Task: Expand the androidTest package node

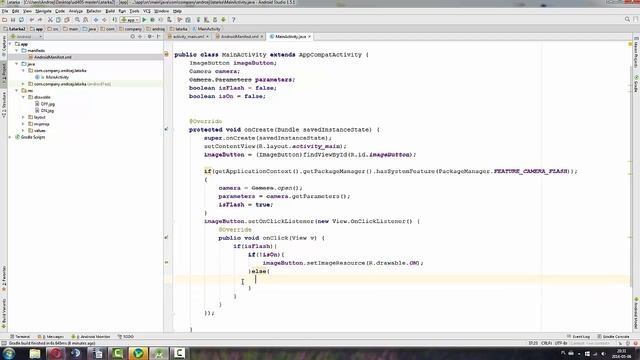Action: (x=23, y=84)
